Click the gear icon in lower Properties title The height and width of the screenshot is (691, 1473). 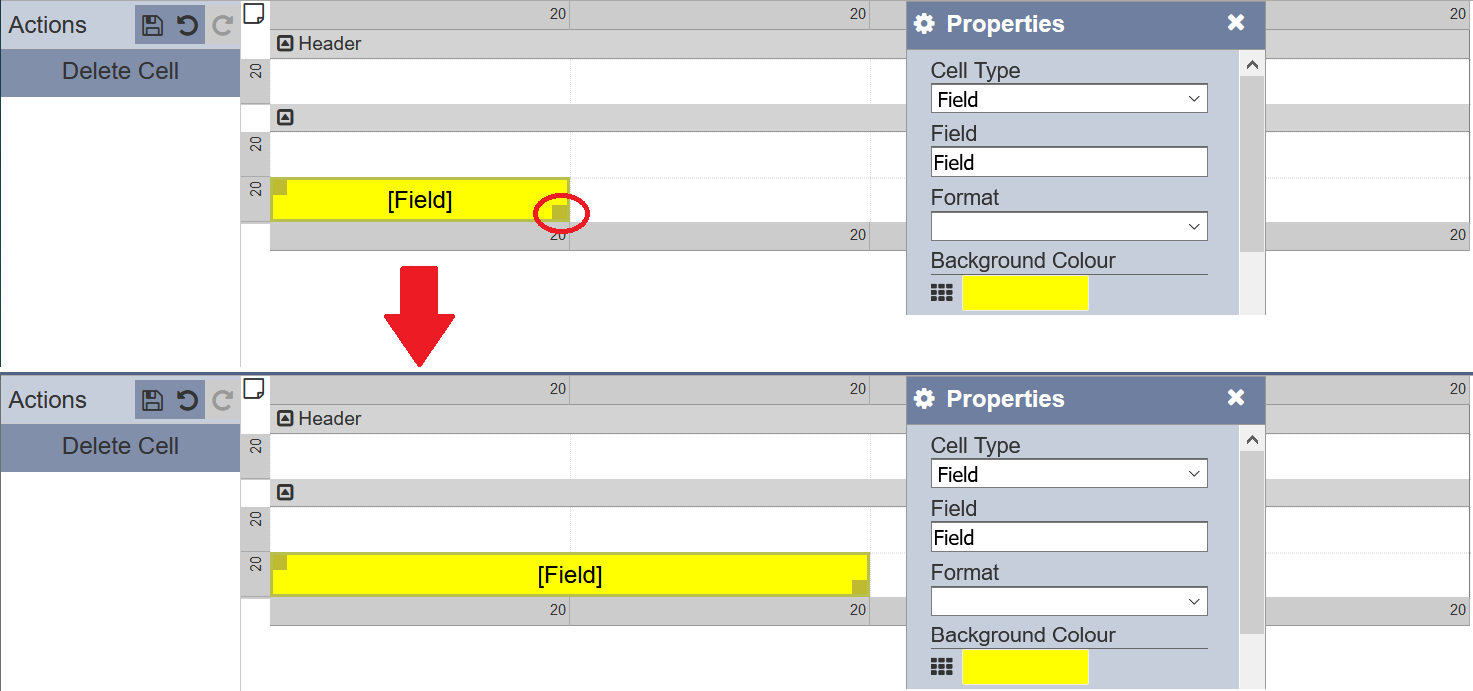pos(924,399)
